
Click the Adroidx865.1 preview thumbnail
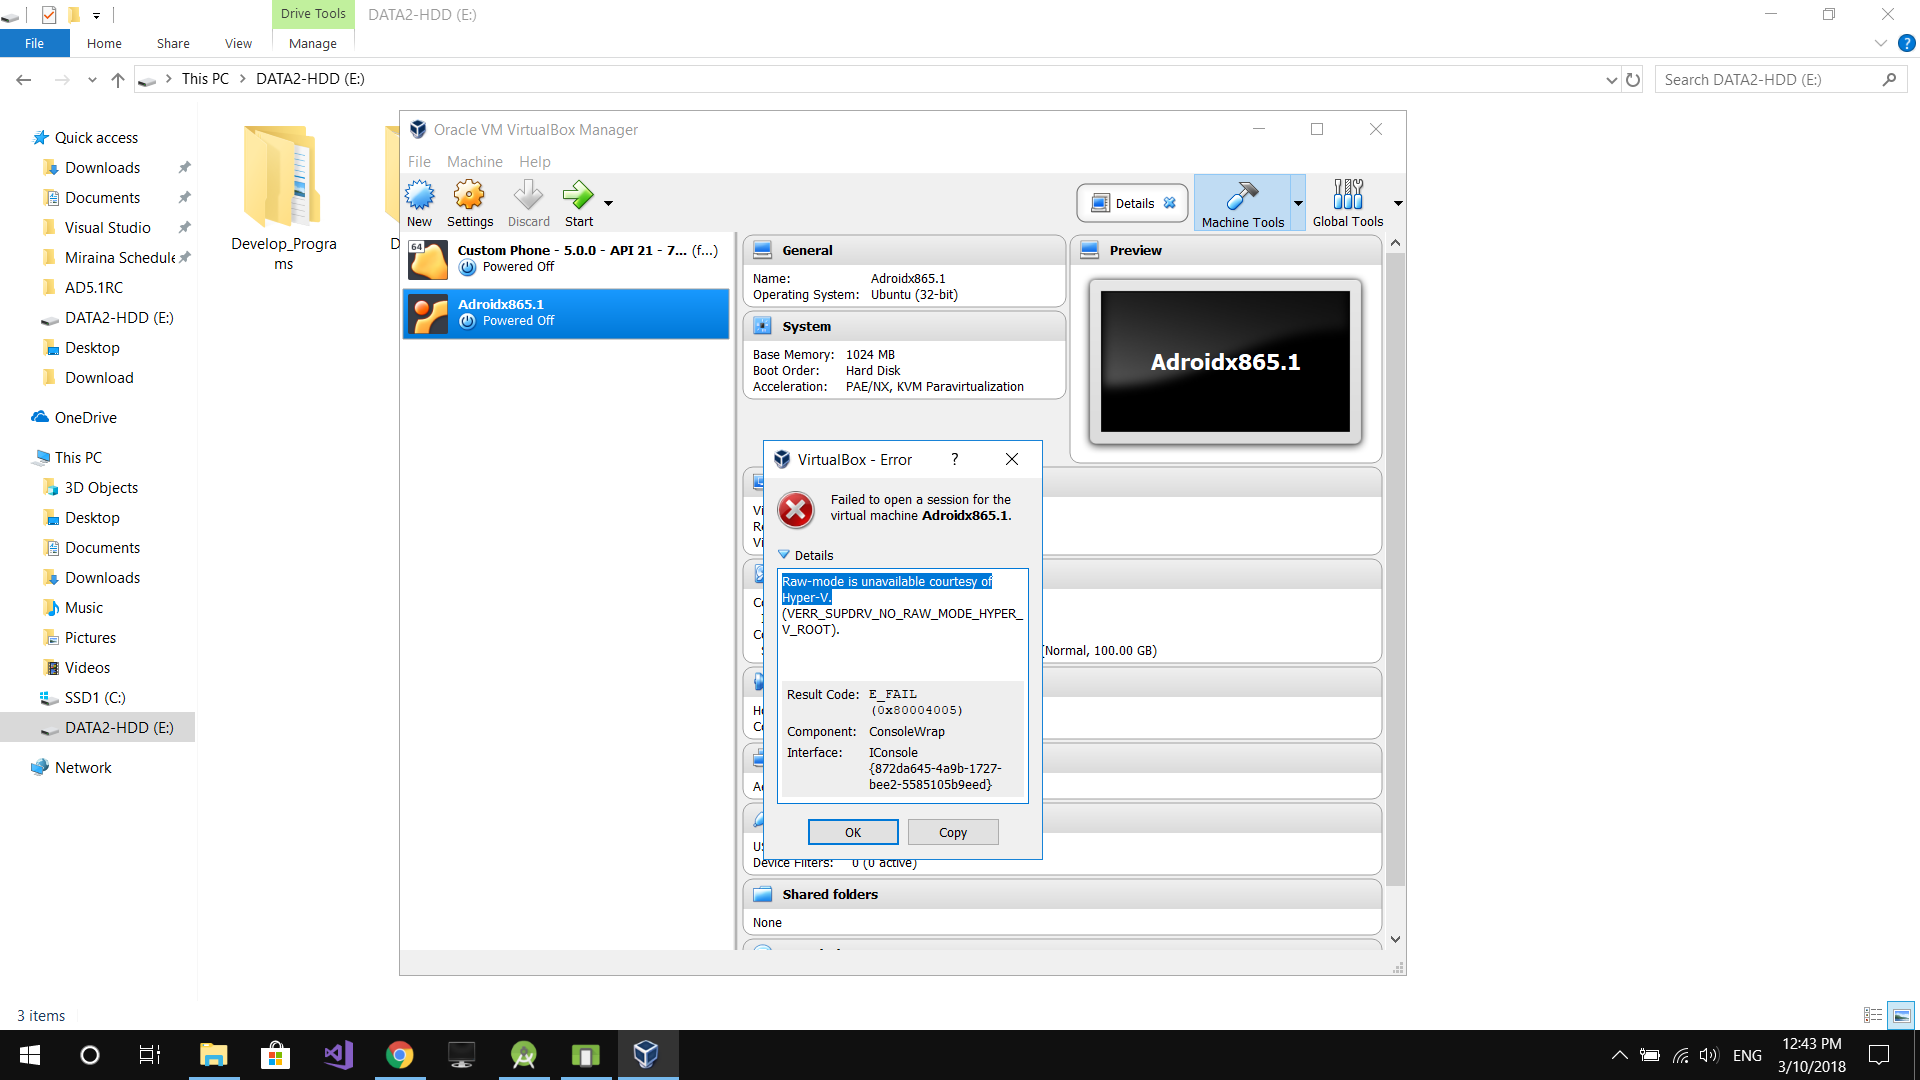1225,361
